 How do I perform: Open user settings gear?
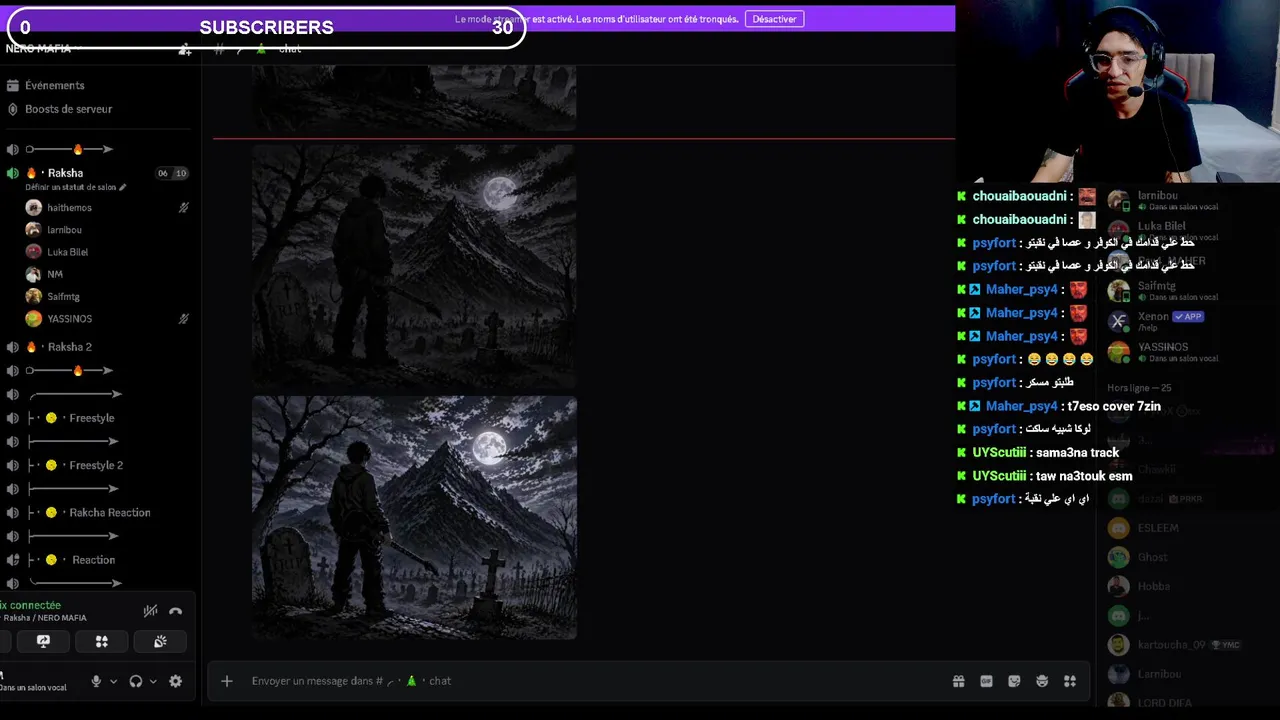coord(176,681)
